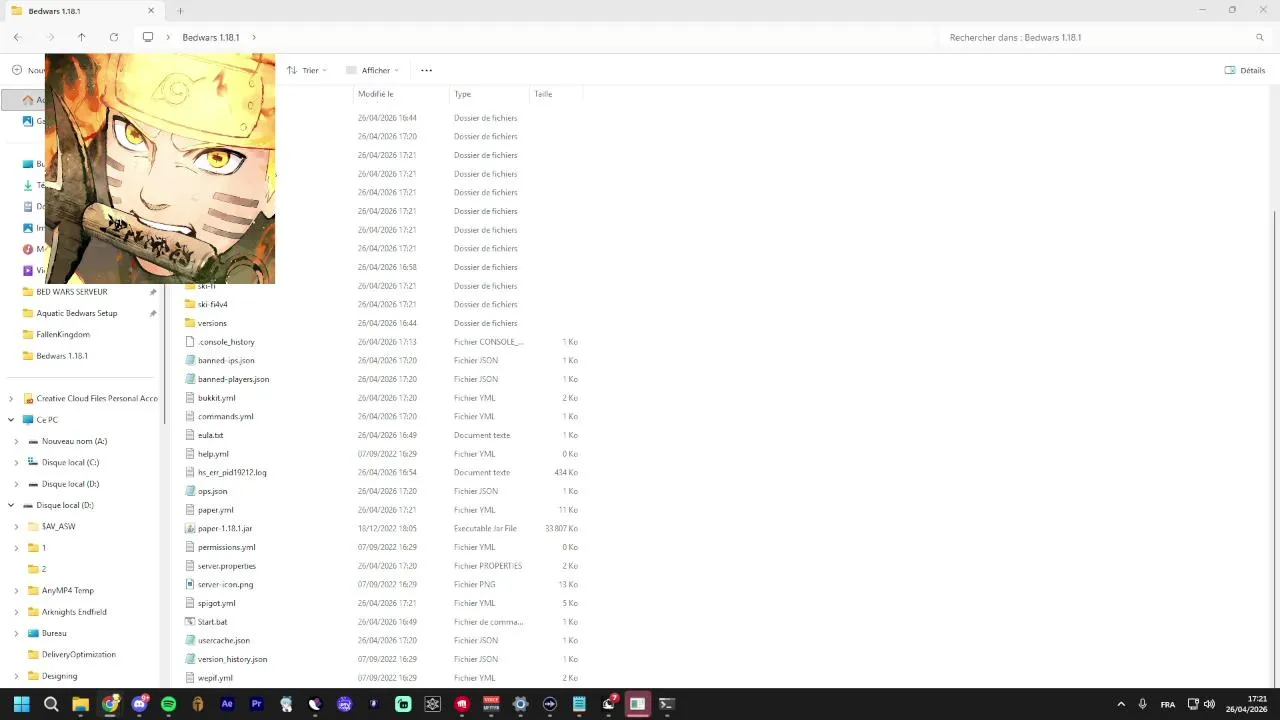Click the microphone tray icon

click(1142, 704)
